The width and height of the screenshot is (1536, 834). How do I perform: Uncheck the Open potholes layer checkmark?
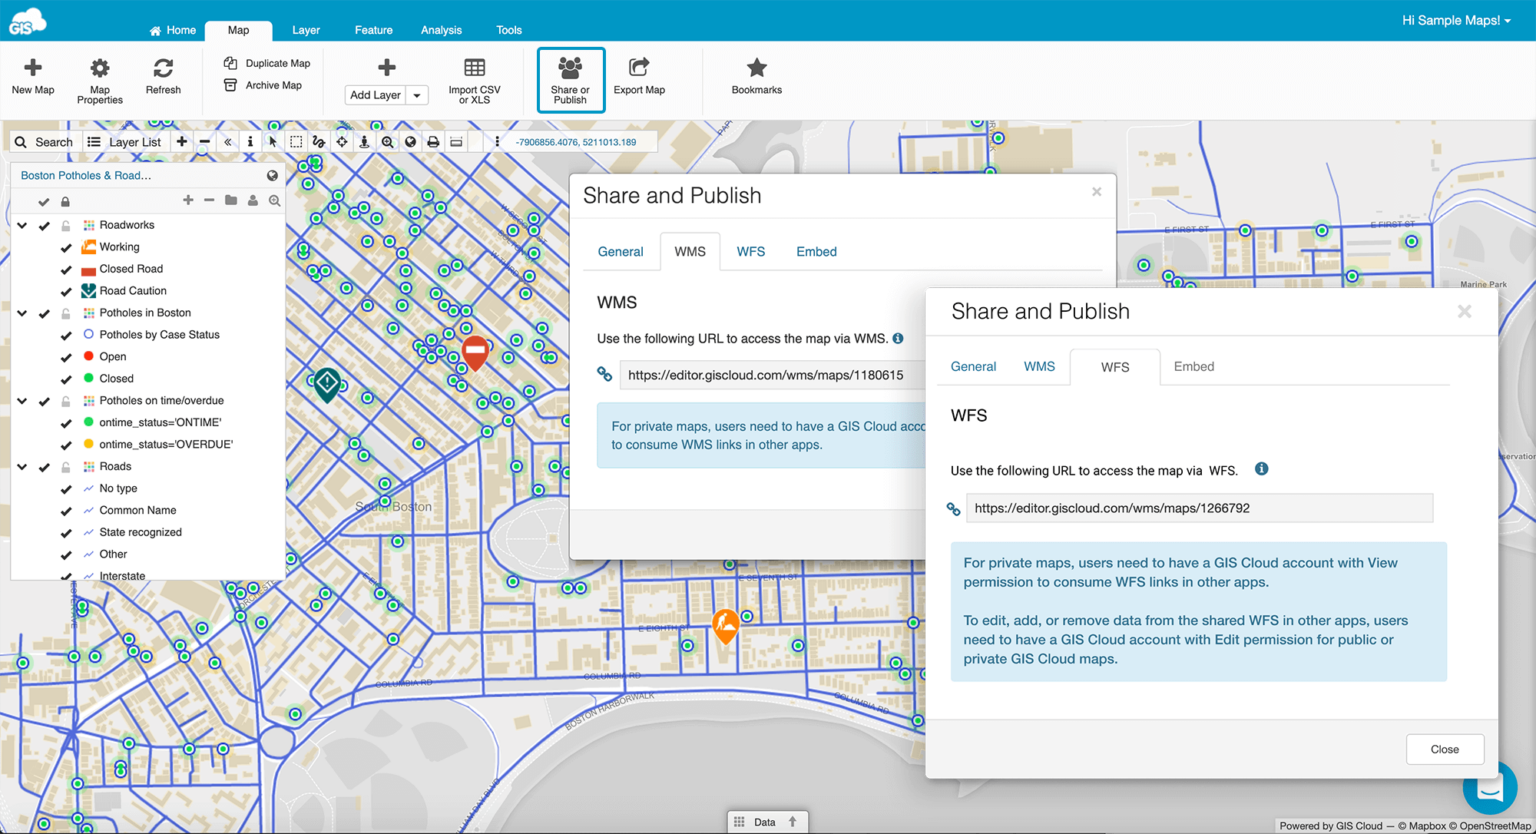[66, 357]
